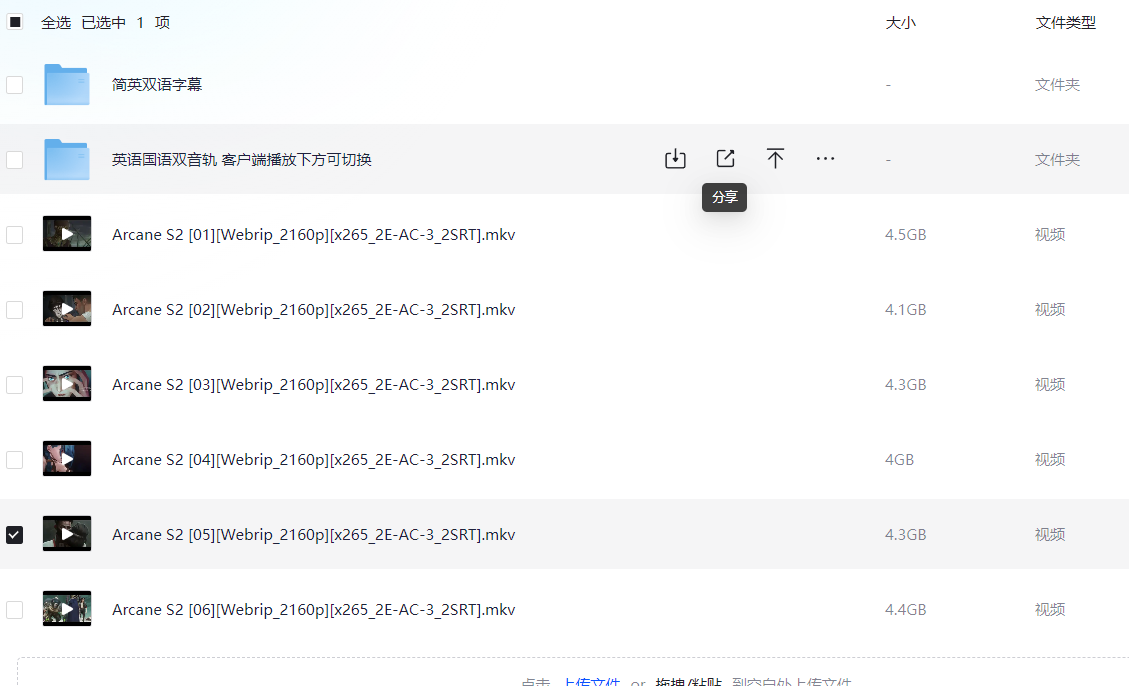The height and width of the screenshot is (686, 1129).
Task: Click the 全选 label
Action: (56, 23)
